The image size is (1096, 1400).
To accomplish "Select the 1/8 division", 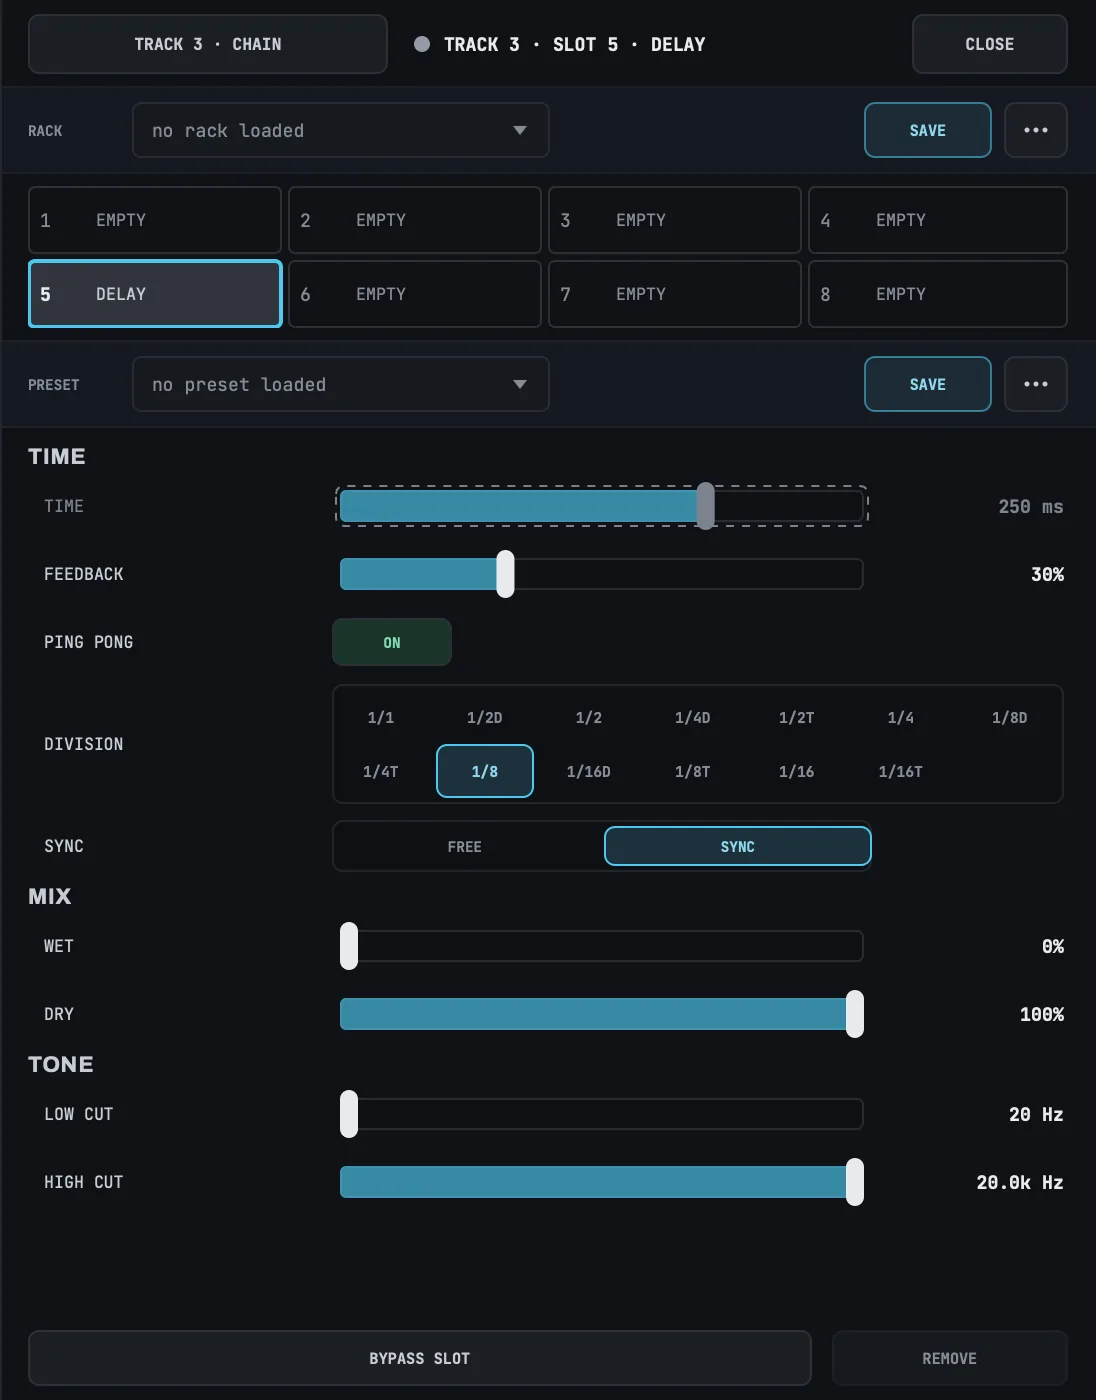I will (x=485, y=771).
